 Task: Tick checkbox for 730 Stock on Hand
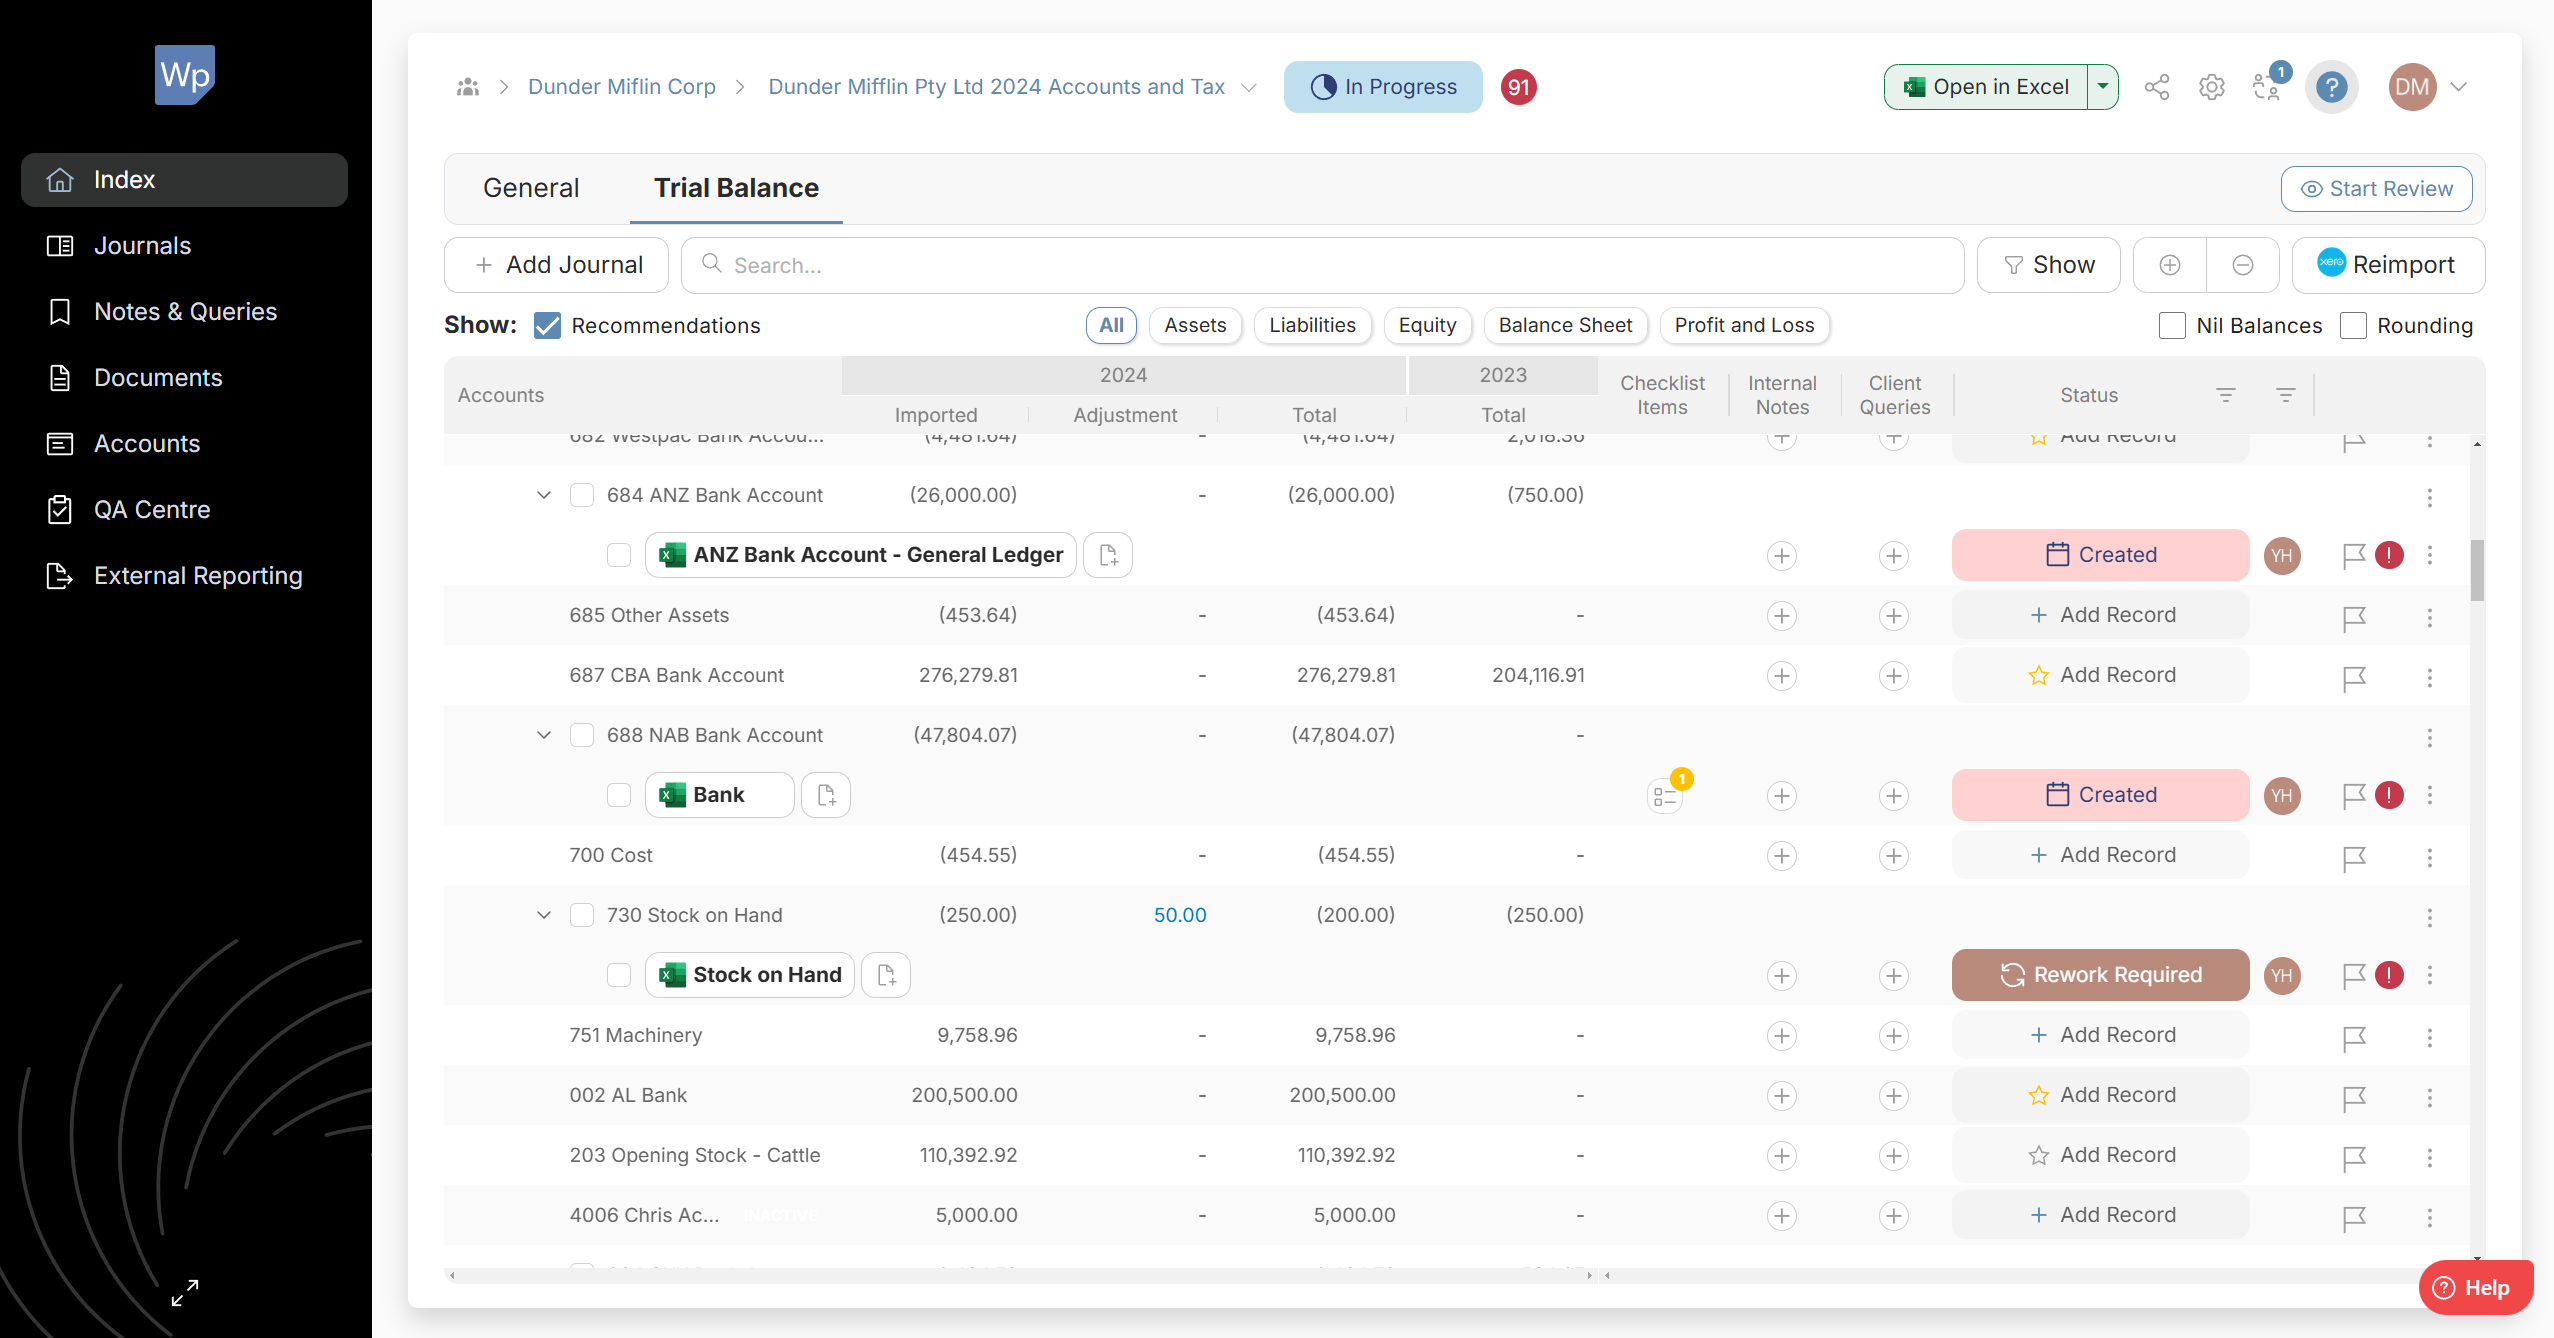click(582, 915)
